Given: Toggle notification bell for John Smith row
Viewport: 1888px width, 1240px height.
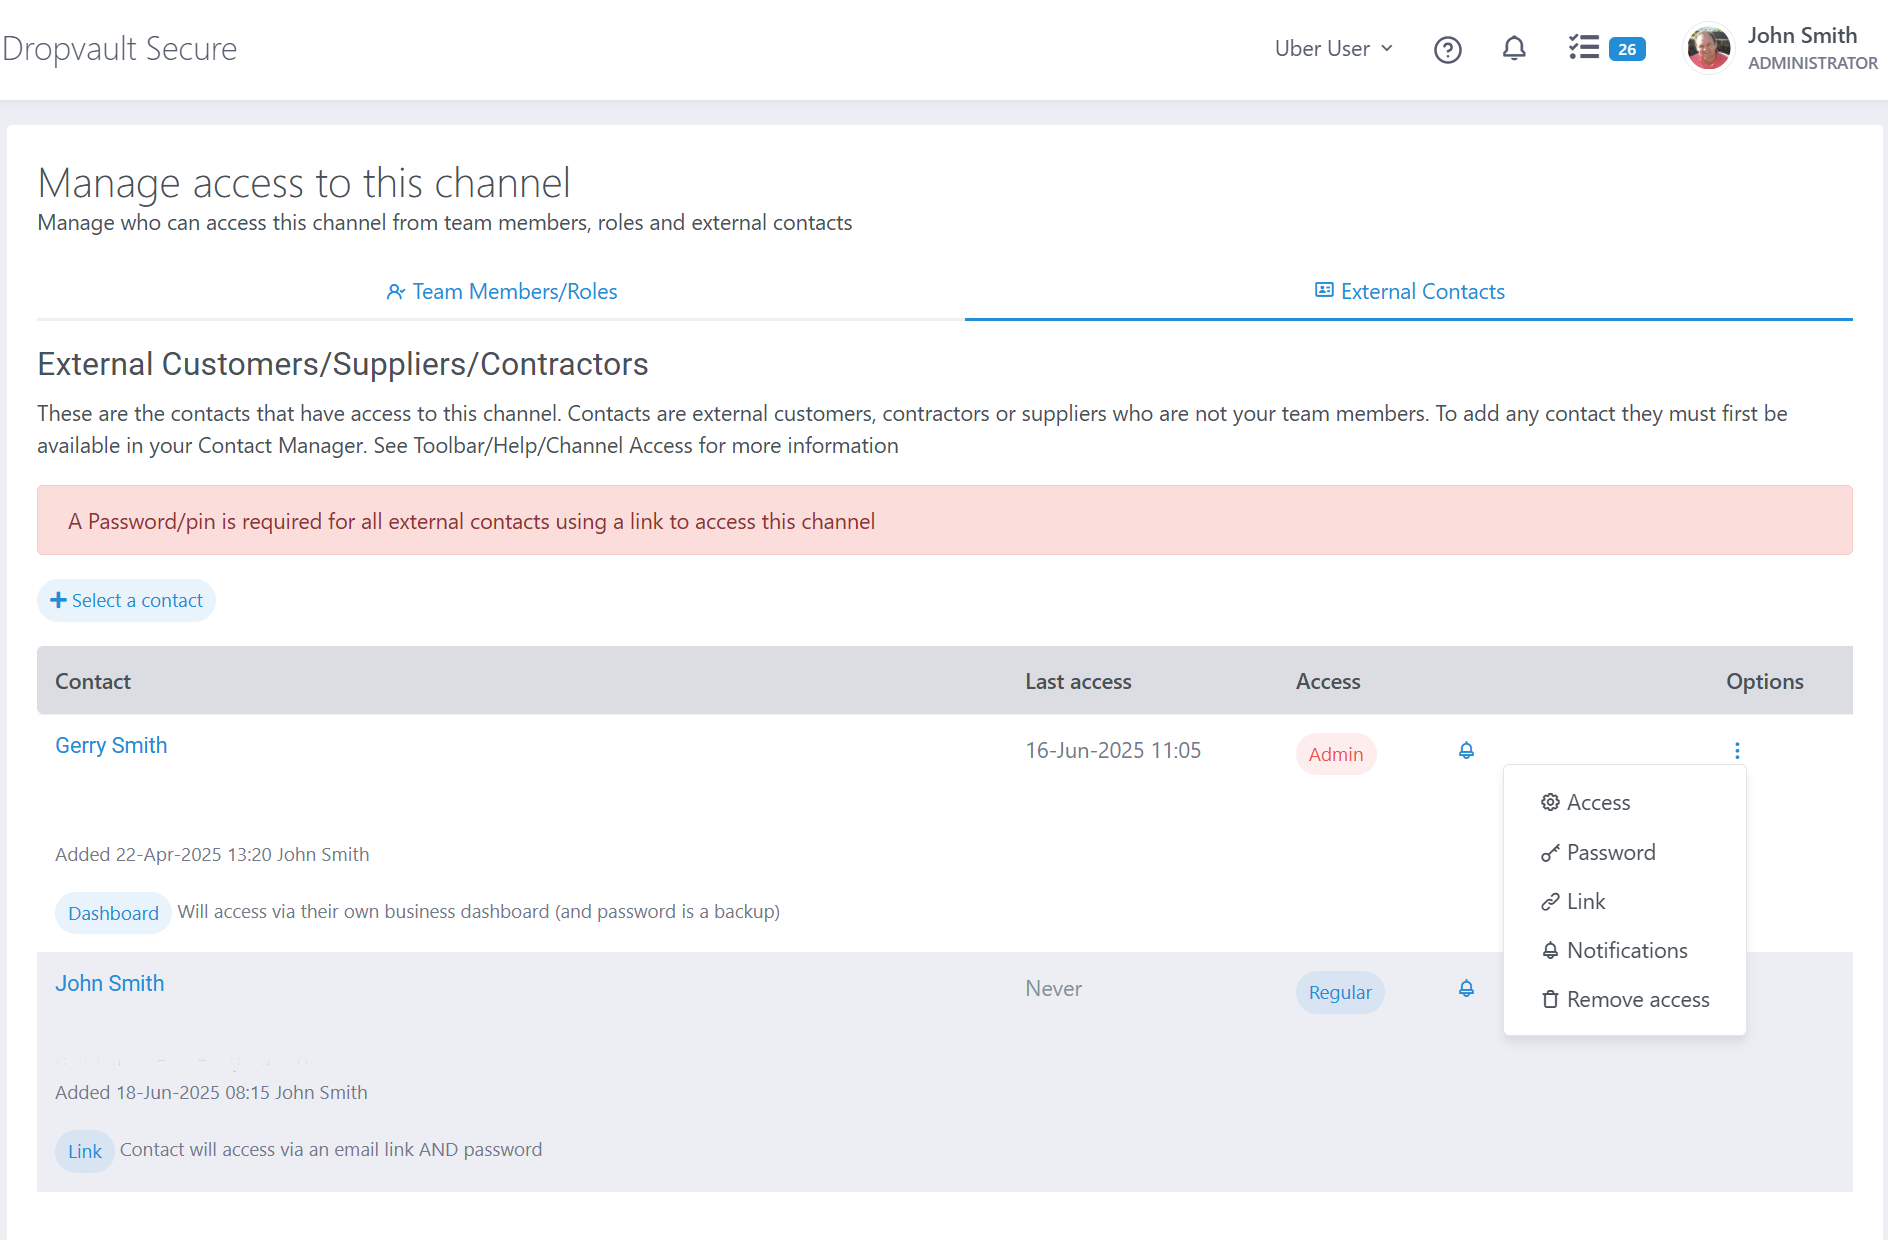Looking at the screenshot, I should (1466, 989).
